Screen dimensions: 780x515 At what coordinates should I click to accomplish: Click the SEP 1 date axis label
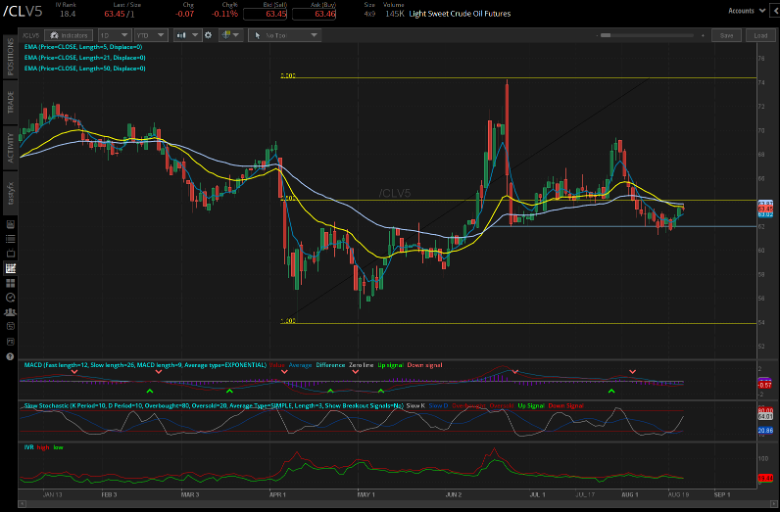click(722, 495)
